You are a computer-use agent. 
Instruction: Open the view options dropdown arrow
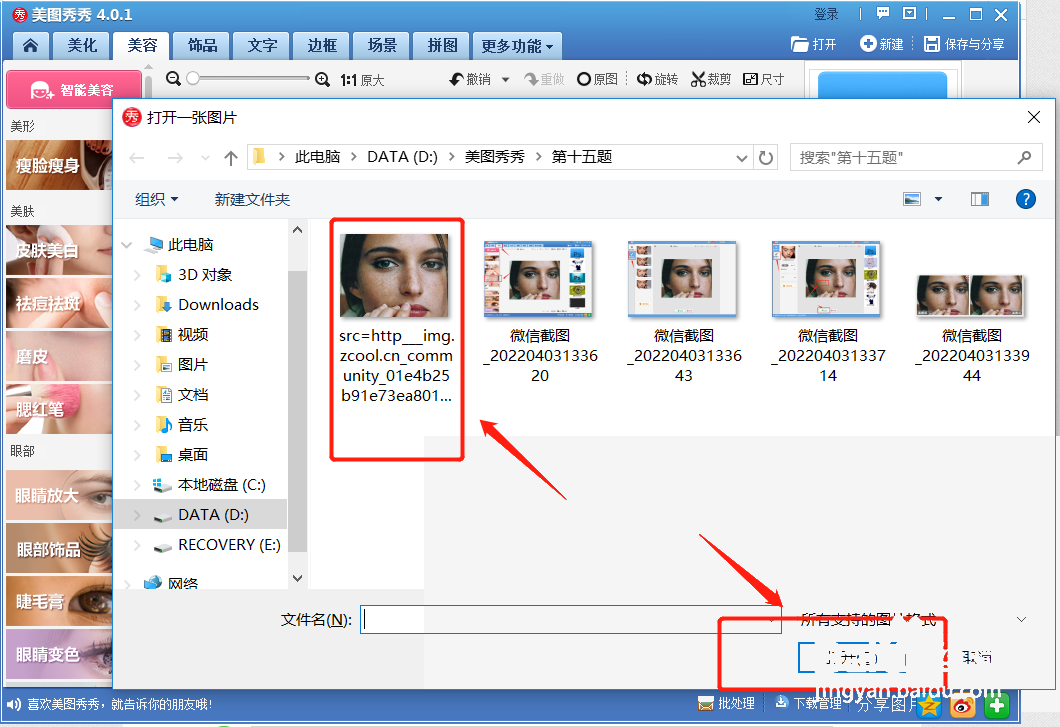938,199
